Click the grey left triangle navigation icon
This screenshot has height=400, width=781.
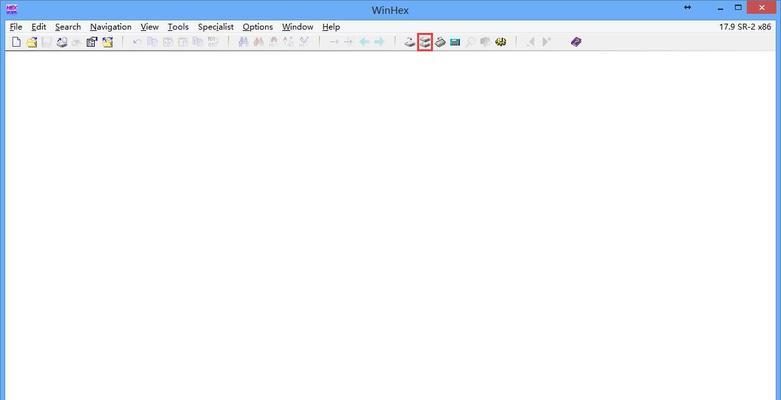[531, 42]
